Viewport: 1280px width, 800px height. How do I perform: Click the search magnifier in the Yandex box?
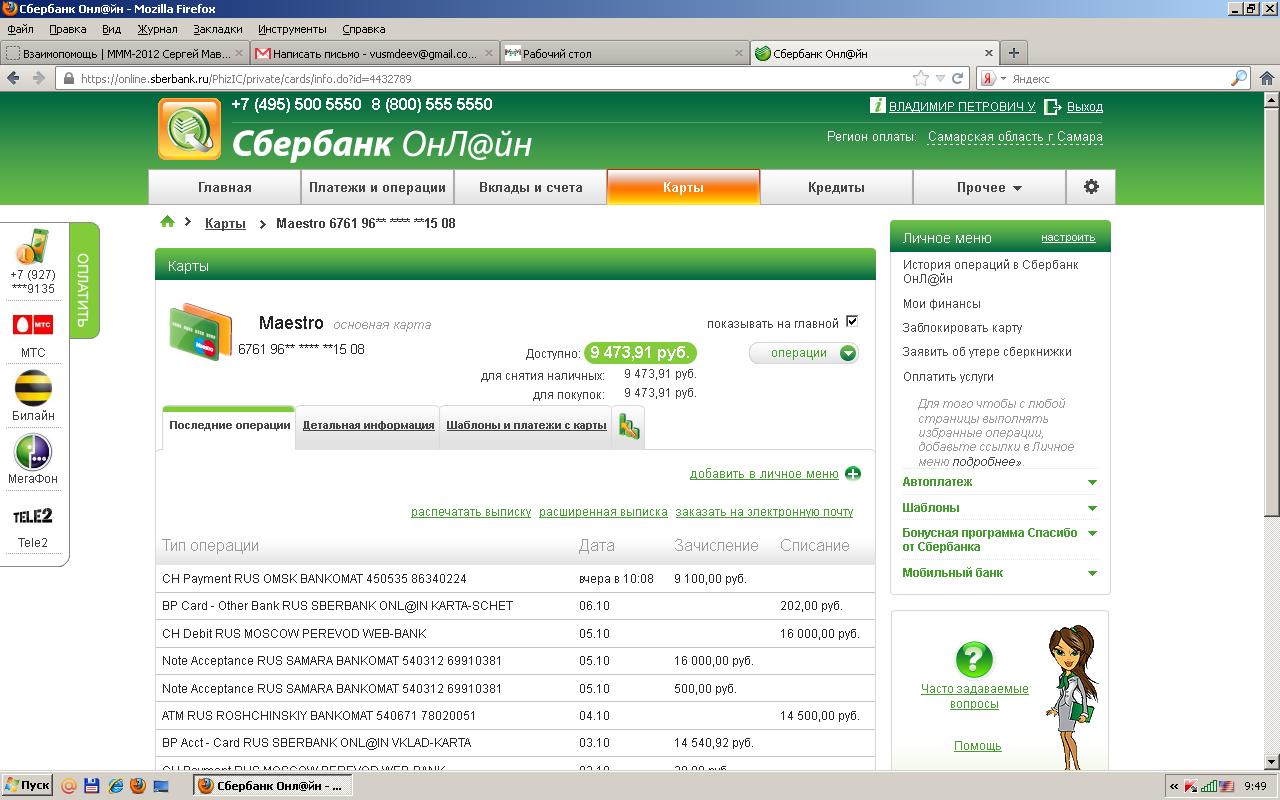(1239, 78)
